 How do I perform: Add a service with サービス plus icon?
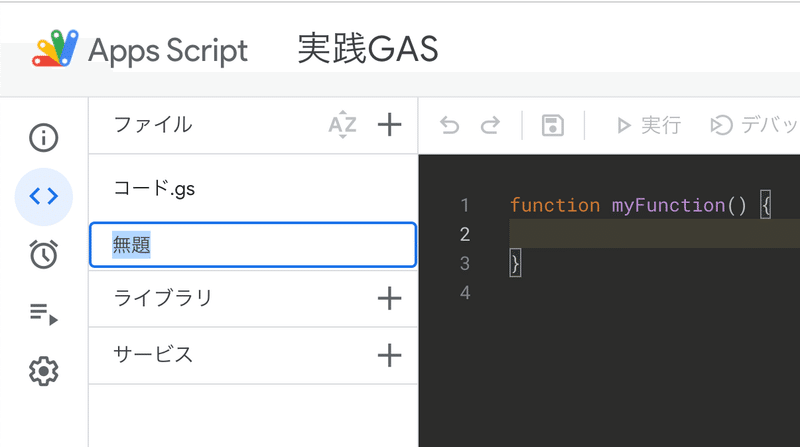389,355
